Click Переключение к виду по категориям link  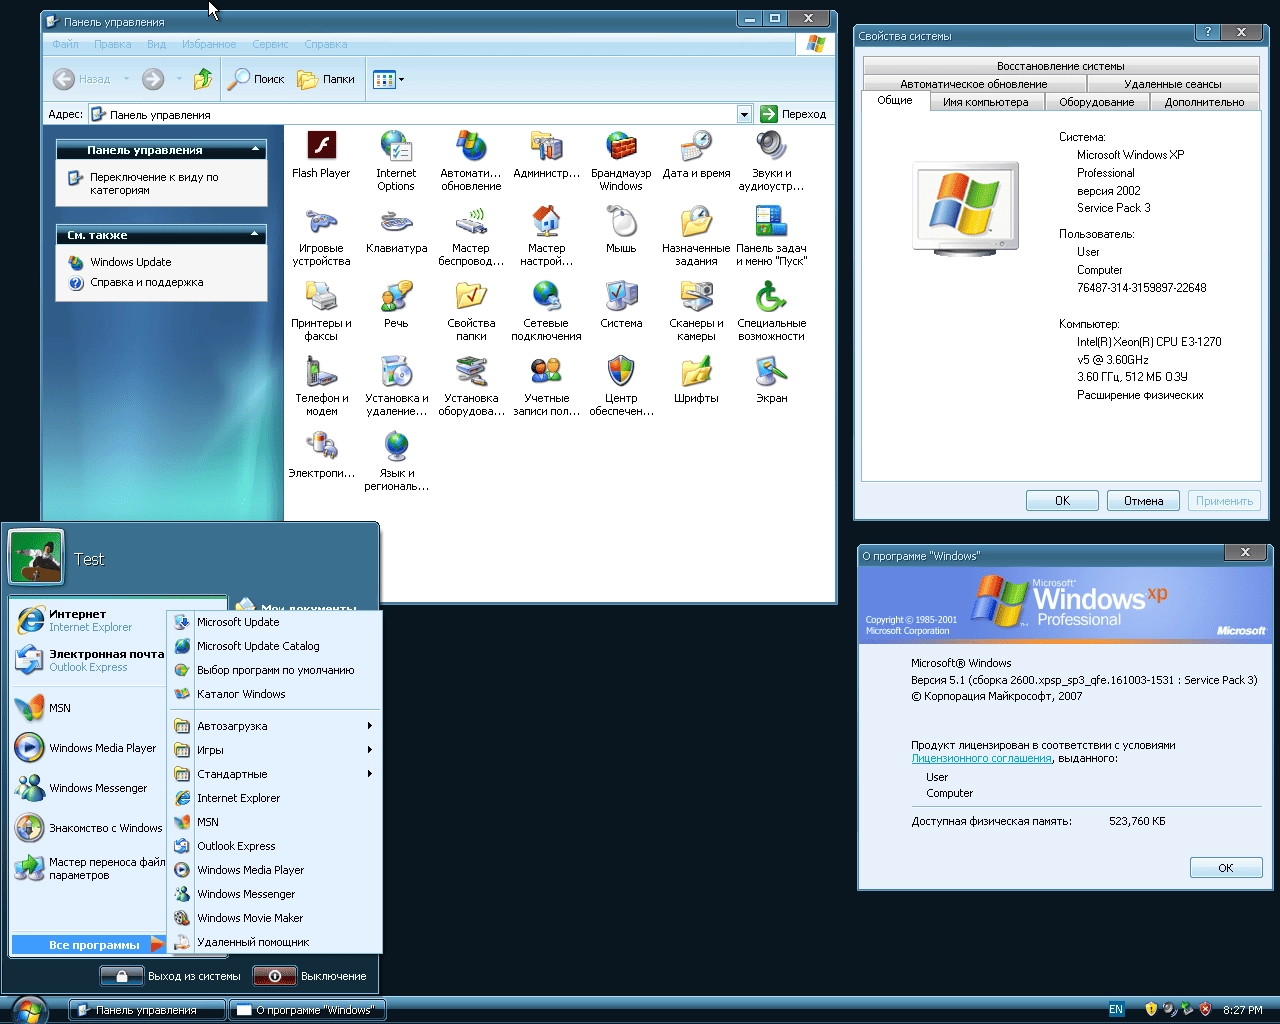tap(154, 183)
